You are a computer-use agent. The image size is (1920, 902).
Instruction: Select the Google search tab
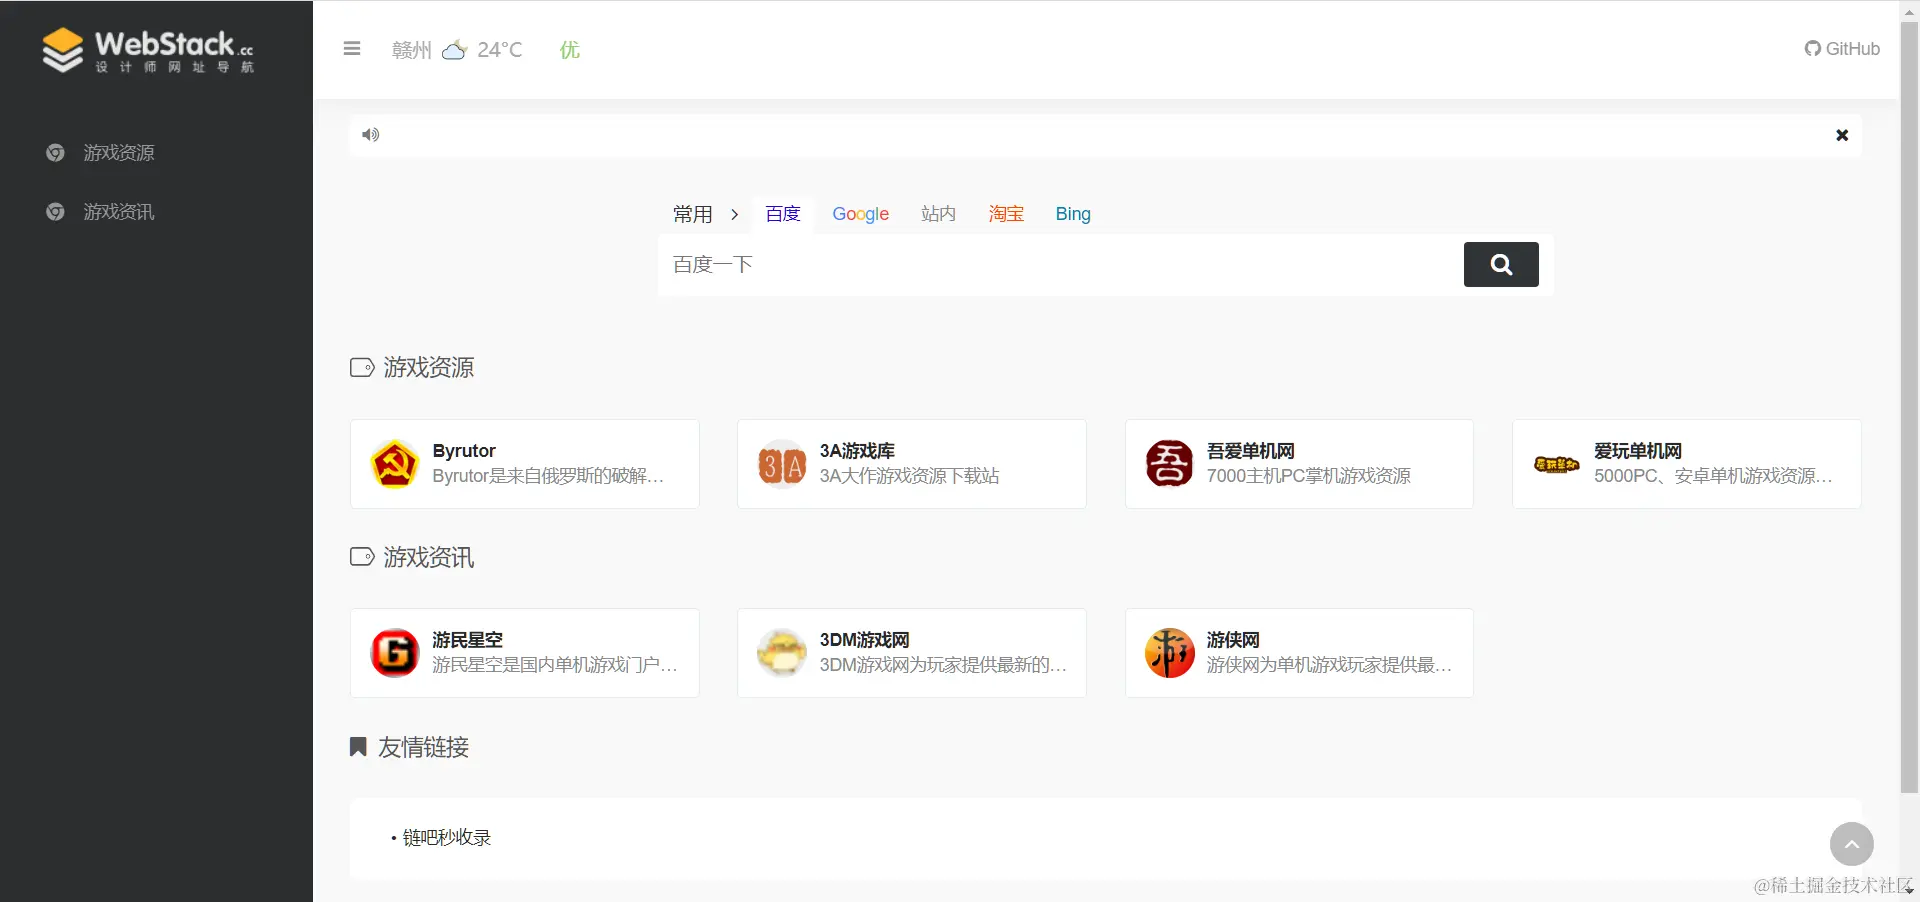pos(860,214)
